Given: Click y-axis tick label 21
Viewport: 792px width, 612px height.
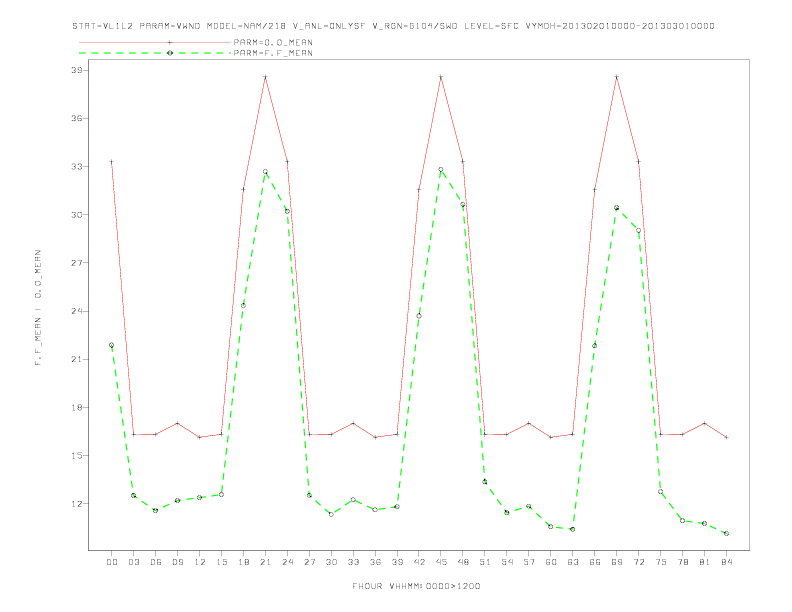Looking at the screenshot, I should click(x=76, y=359).
